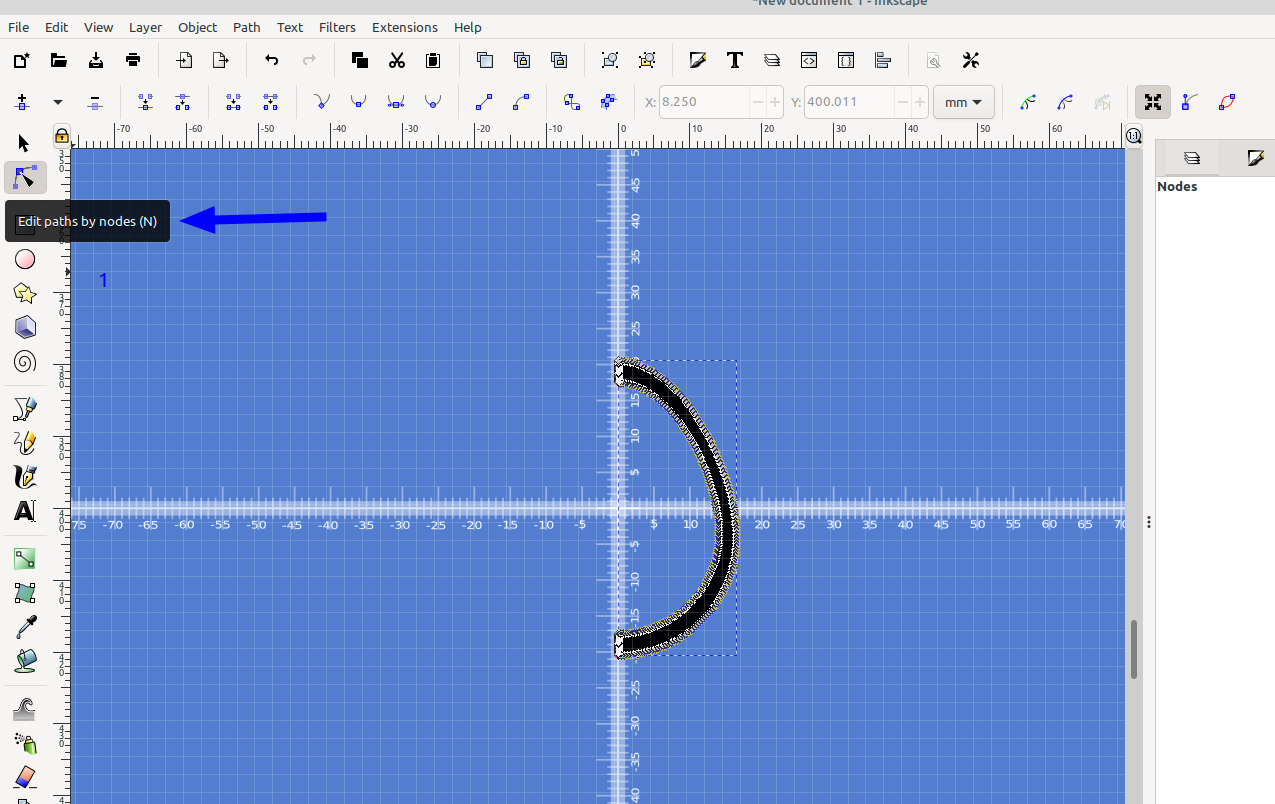The image size is (1275, 804).
Task: Toggle show transformation handles
Action: pos(1153,102)
